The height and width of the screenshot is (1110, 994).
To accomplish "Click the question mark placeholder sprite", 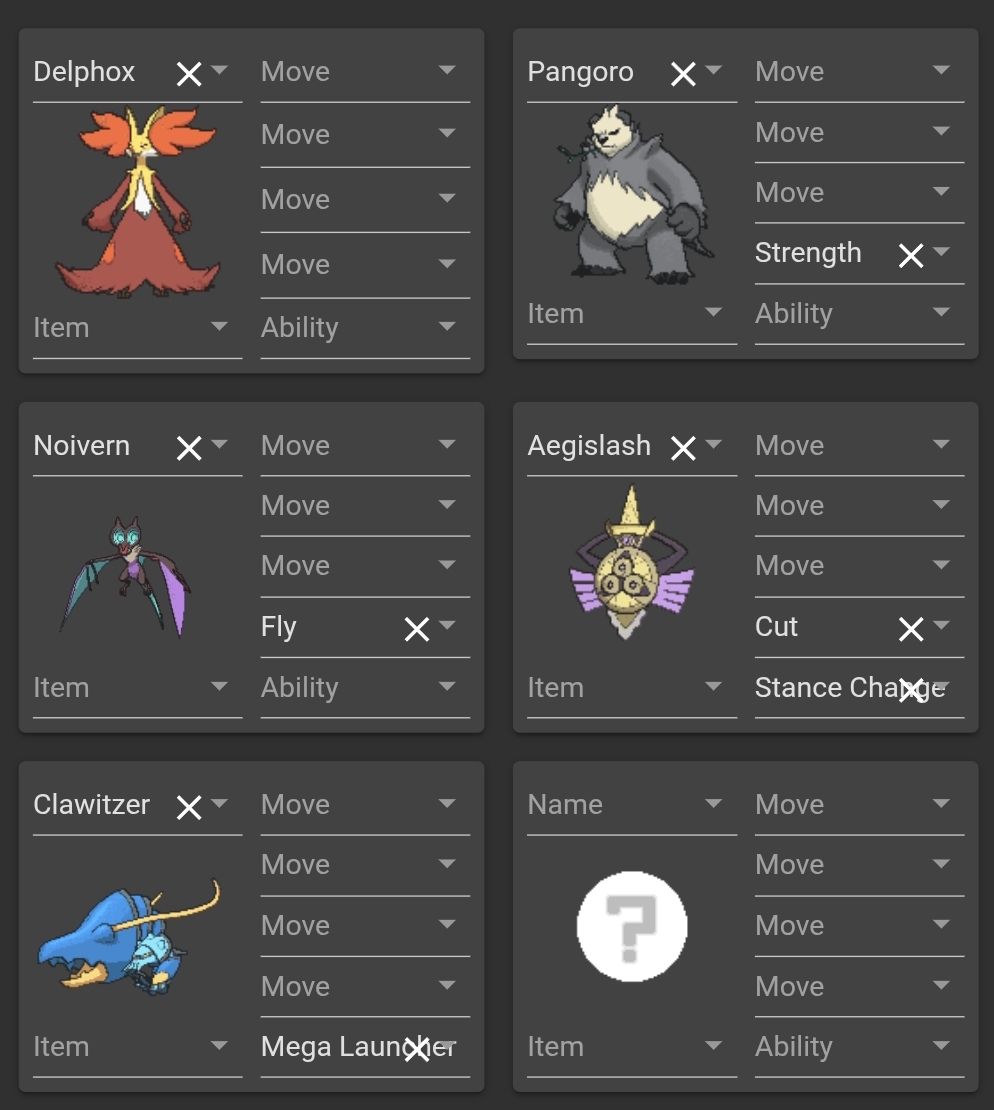I will click(632, 926).
